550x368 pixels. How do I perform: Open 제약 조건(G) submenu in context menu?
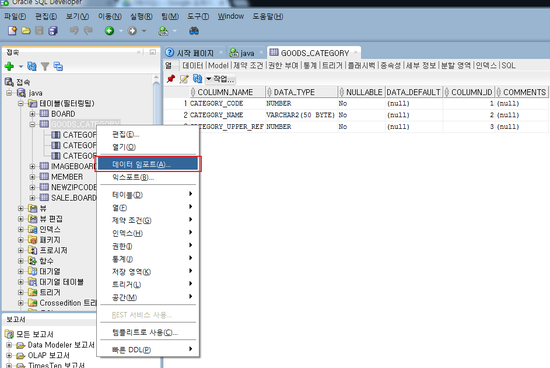click(148, 220)
